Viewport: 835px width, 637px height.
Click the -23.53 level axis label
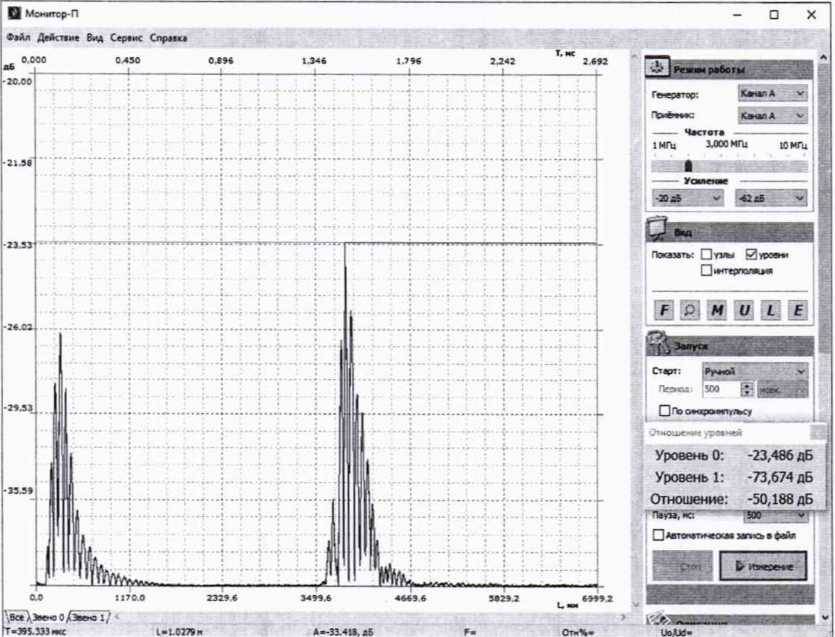(17, 244)
